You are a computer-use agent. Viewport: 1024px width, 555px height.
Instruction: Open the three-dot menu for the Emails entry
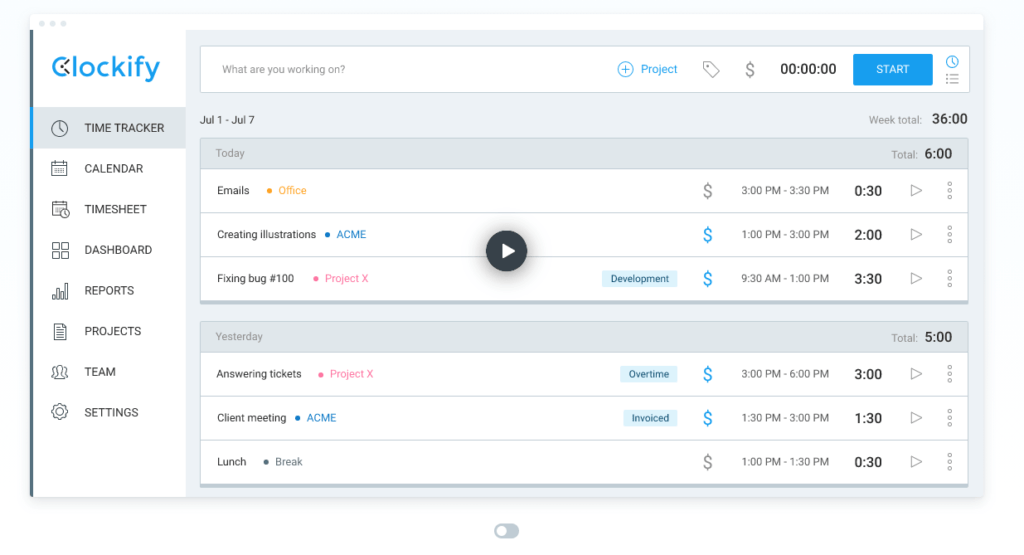tap(950, 191)
